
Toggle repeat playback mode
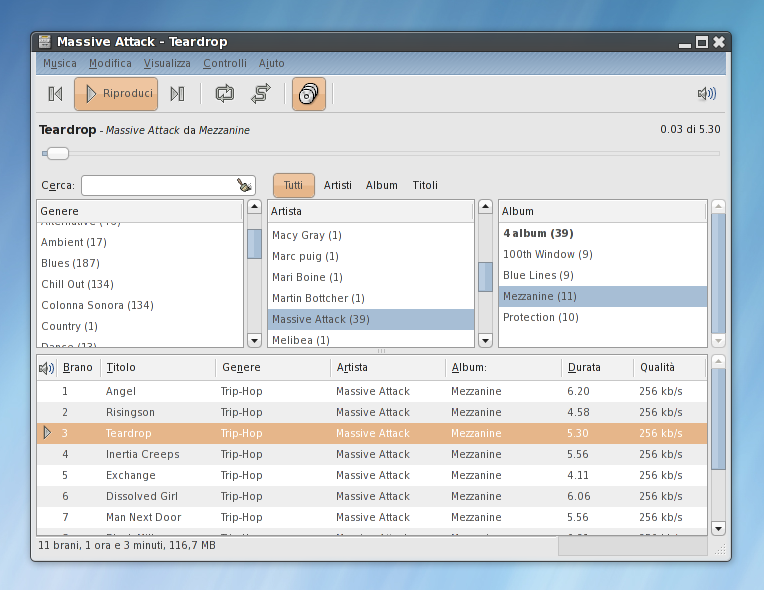pos(225,94)
